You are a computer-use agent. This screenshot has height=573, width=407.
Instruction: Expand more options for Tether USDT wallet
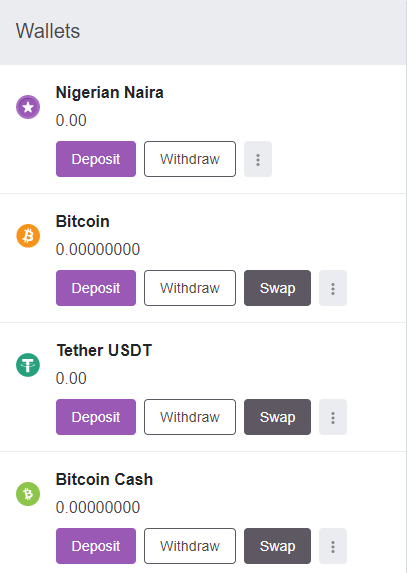point(333,417)
